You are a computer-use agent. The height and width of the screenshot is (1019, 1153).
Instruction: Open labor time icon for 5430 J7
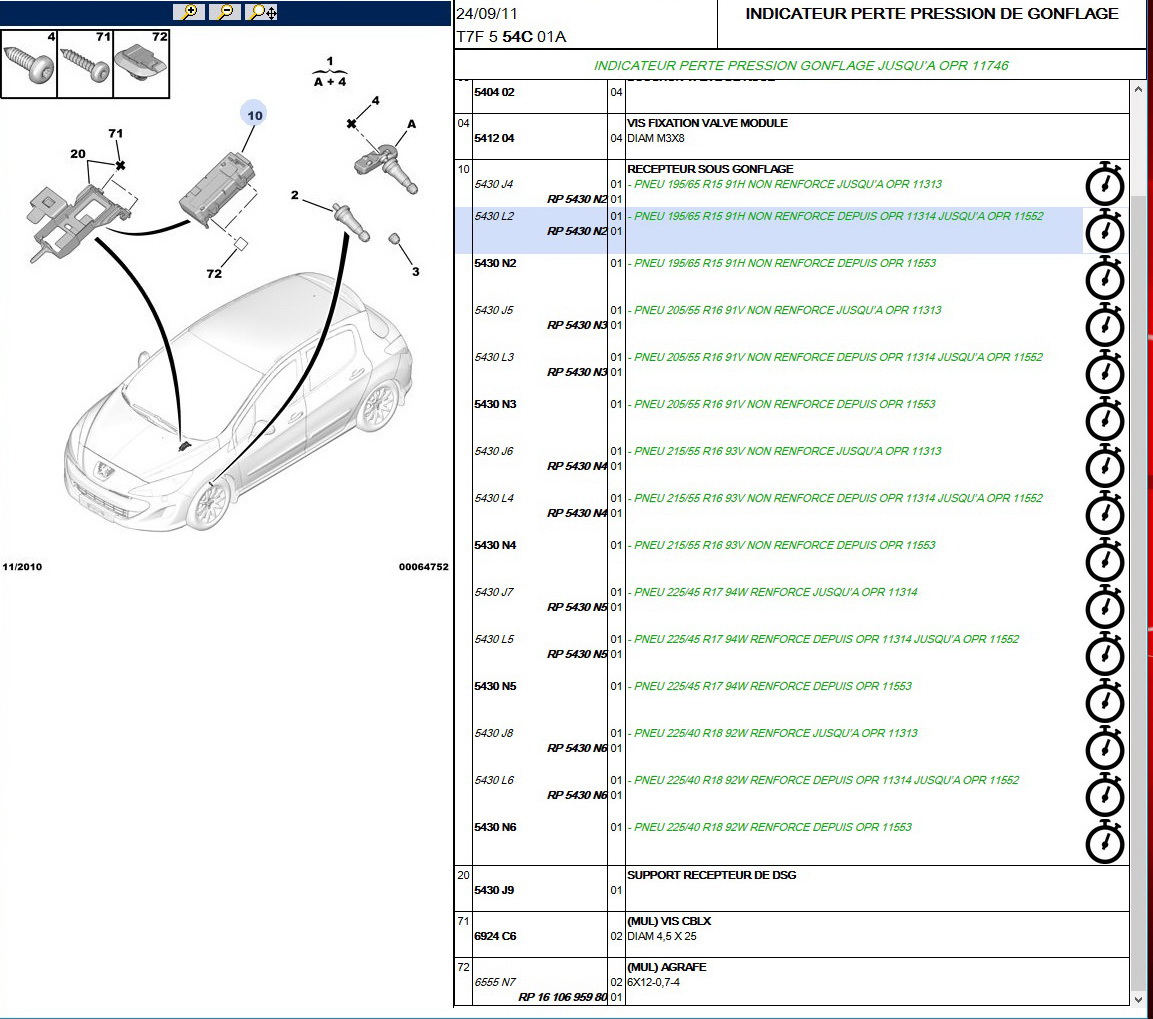[1105, 607]
